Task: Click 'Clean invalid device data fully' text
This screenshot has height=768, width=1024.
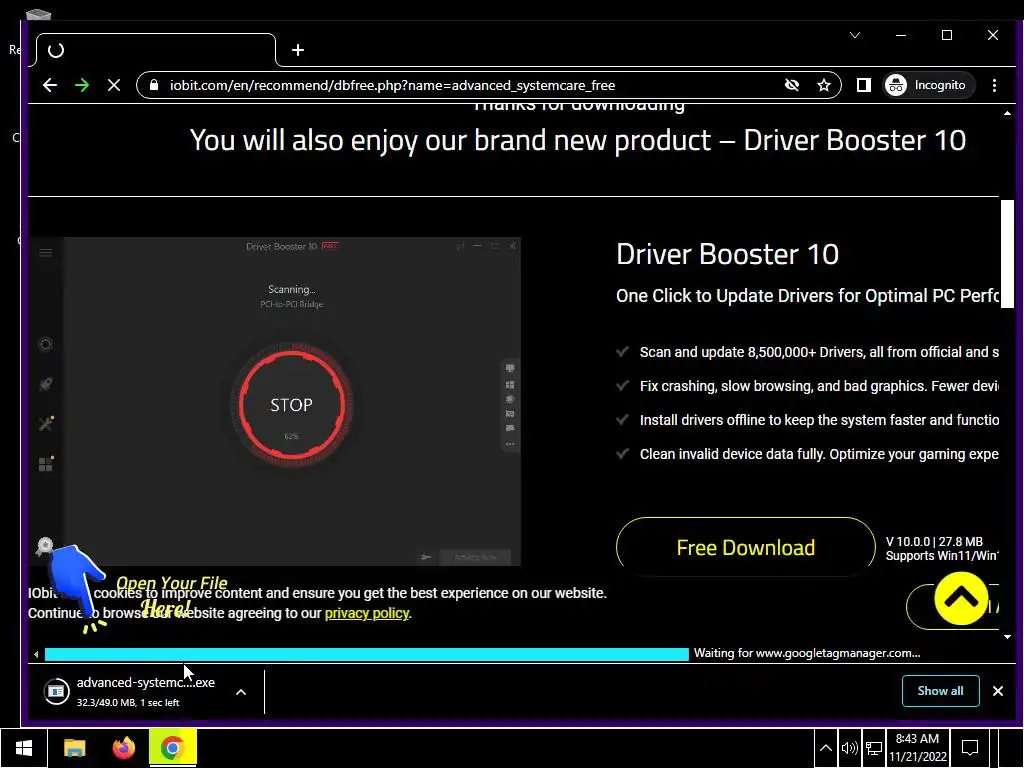Action: pyautogui.click(x=819, y=454)
